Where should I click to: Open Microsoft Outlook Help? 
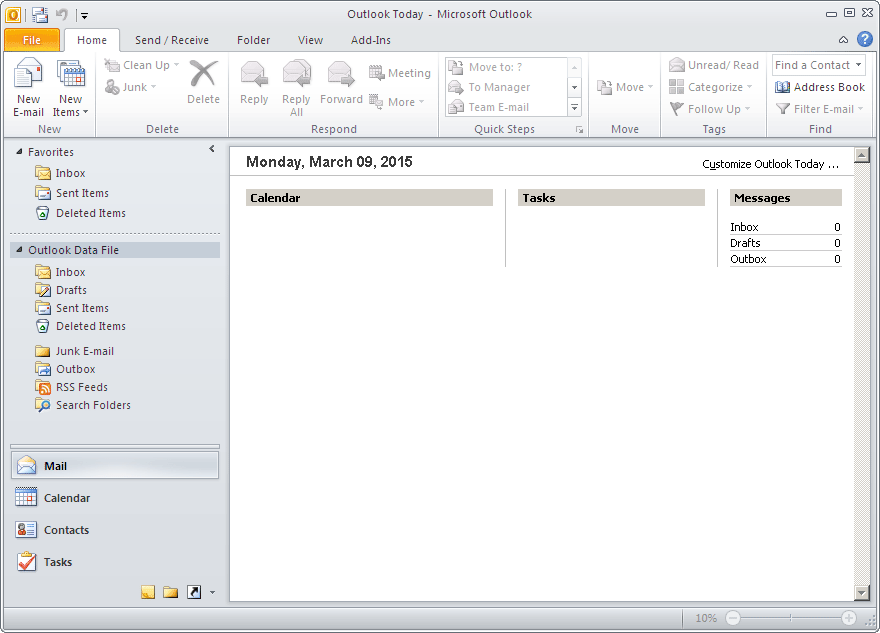pyautogui.click(x=865, y=39)
